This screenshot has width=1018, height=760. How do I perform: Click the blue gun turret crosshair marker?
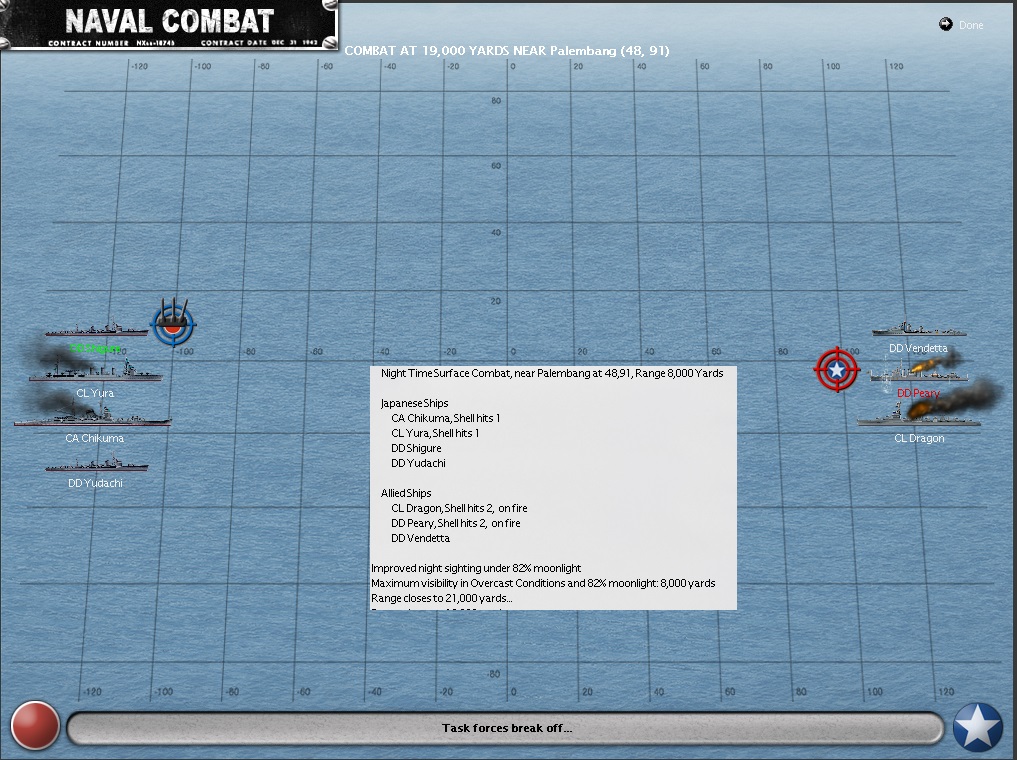coord(173,323)
